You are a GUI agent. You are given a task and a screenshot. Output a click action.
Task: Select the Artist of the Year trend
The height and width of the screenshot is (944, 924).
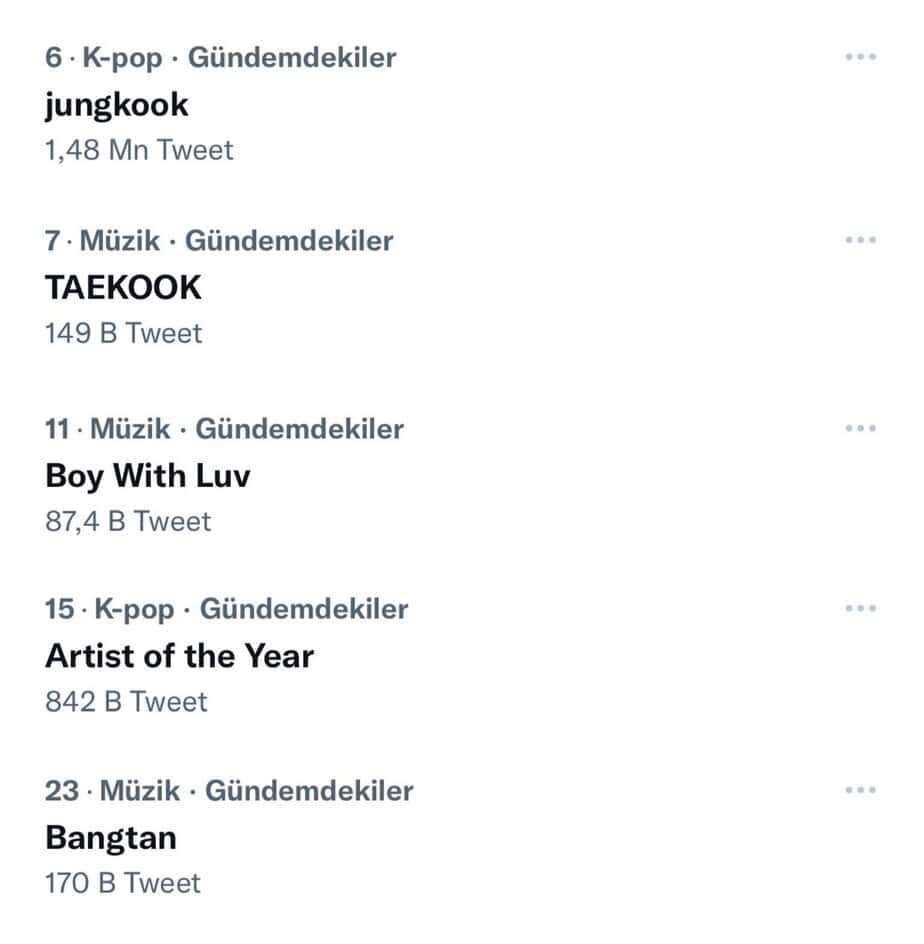(179, 656)
